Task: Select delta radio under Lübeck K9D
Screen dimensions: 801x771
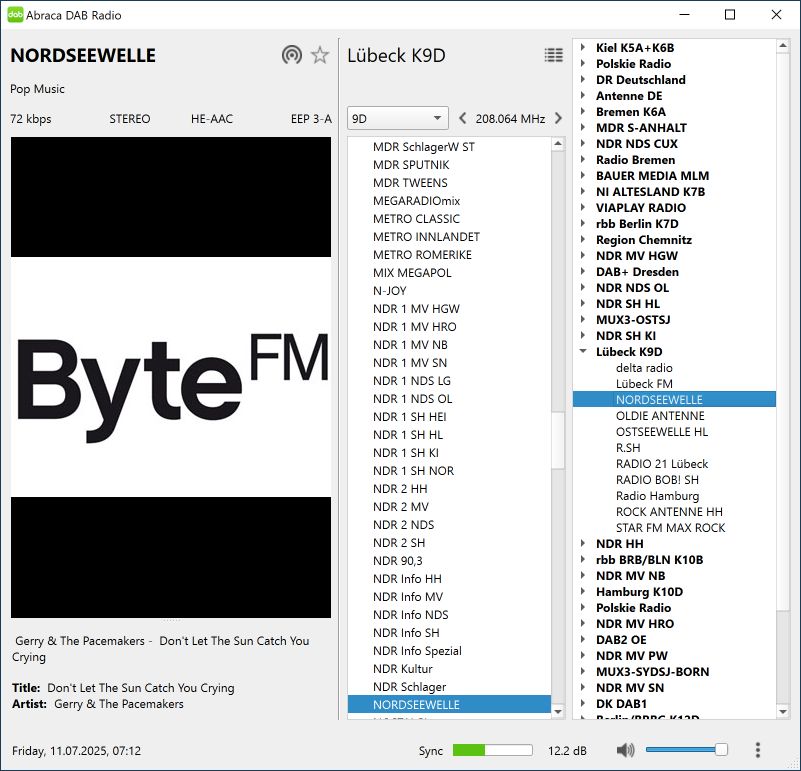Action: (x=644, y=368)
